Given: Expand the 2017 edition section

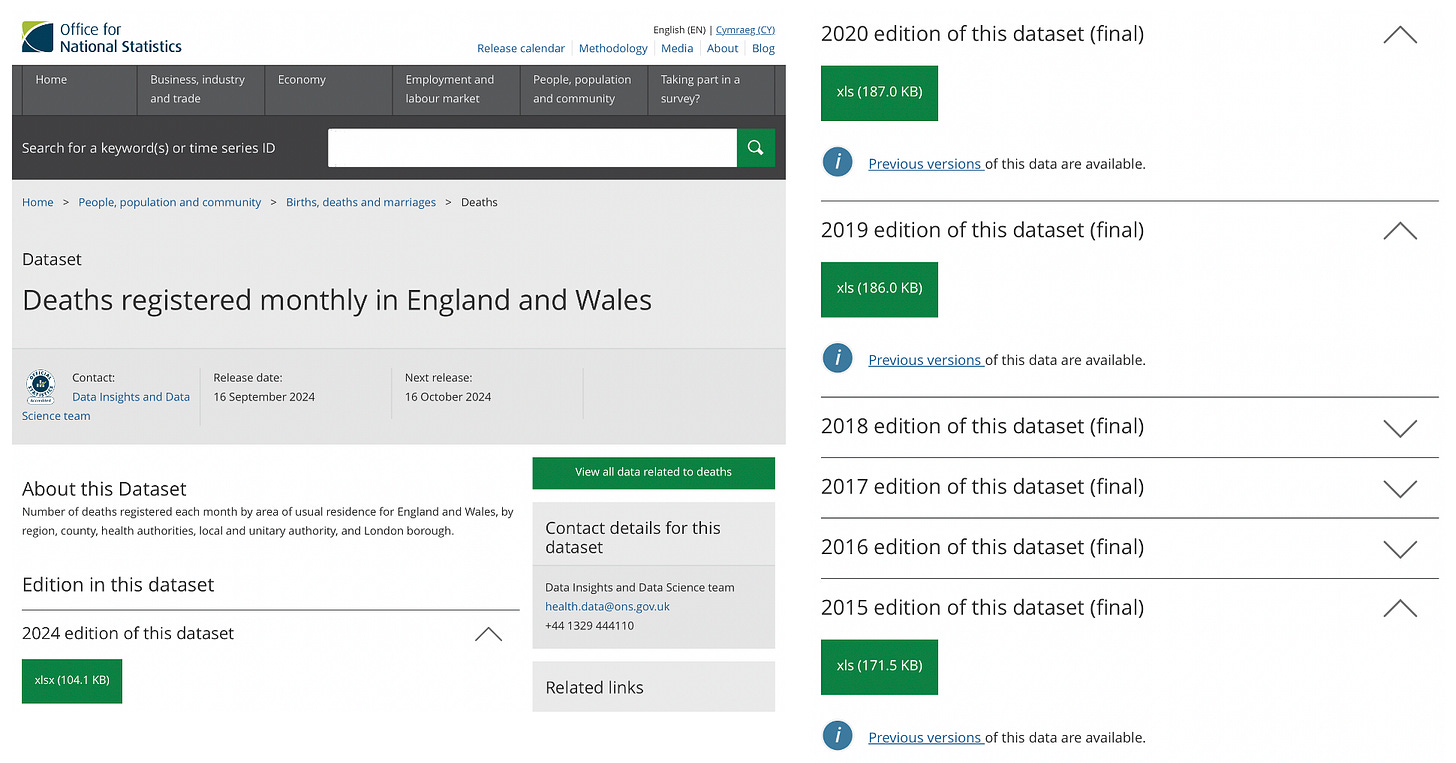Looking at the screenshot, I should click(x=1400, y=488).
